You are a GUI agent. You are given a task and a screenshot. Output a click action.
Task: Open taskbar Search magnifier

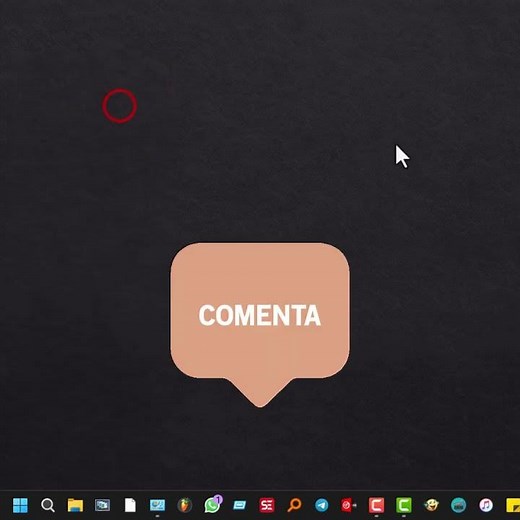[x=48, y=505]
